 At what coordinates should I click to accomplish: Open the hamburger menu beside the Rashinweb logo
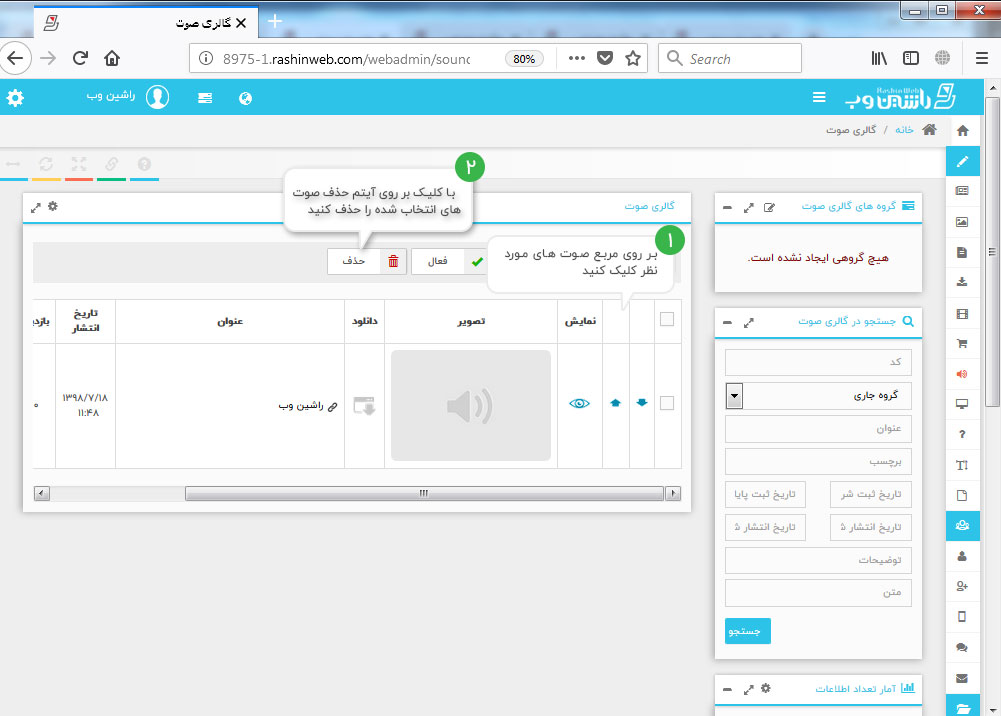(x=819, y=98)
